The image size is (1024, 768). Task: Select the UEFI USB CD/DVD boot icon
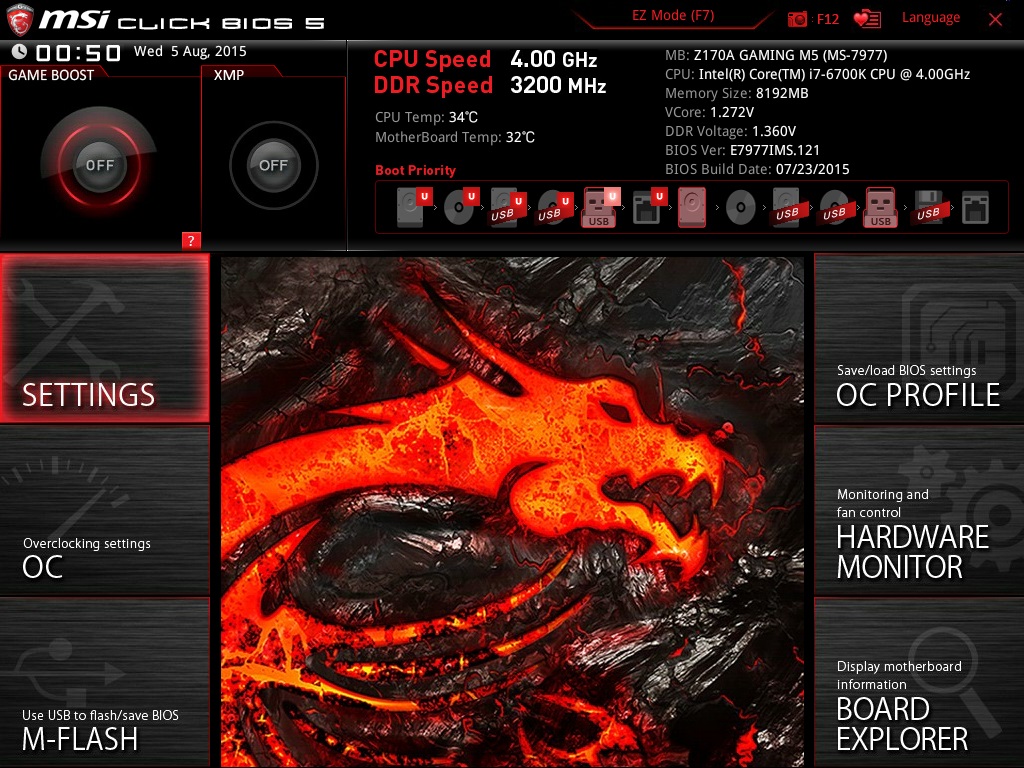[555, 207]
